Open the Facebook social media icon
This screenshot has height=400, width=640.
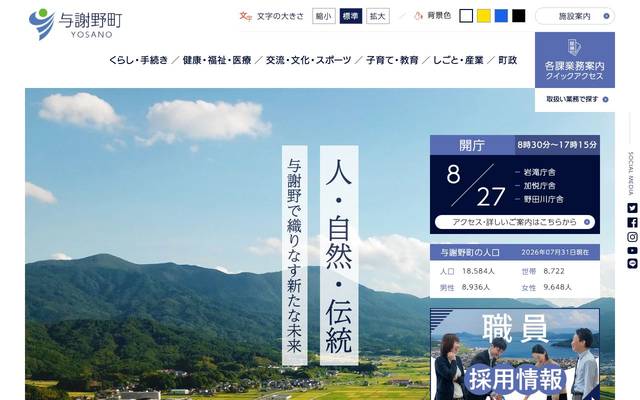(x=632, y=222)
